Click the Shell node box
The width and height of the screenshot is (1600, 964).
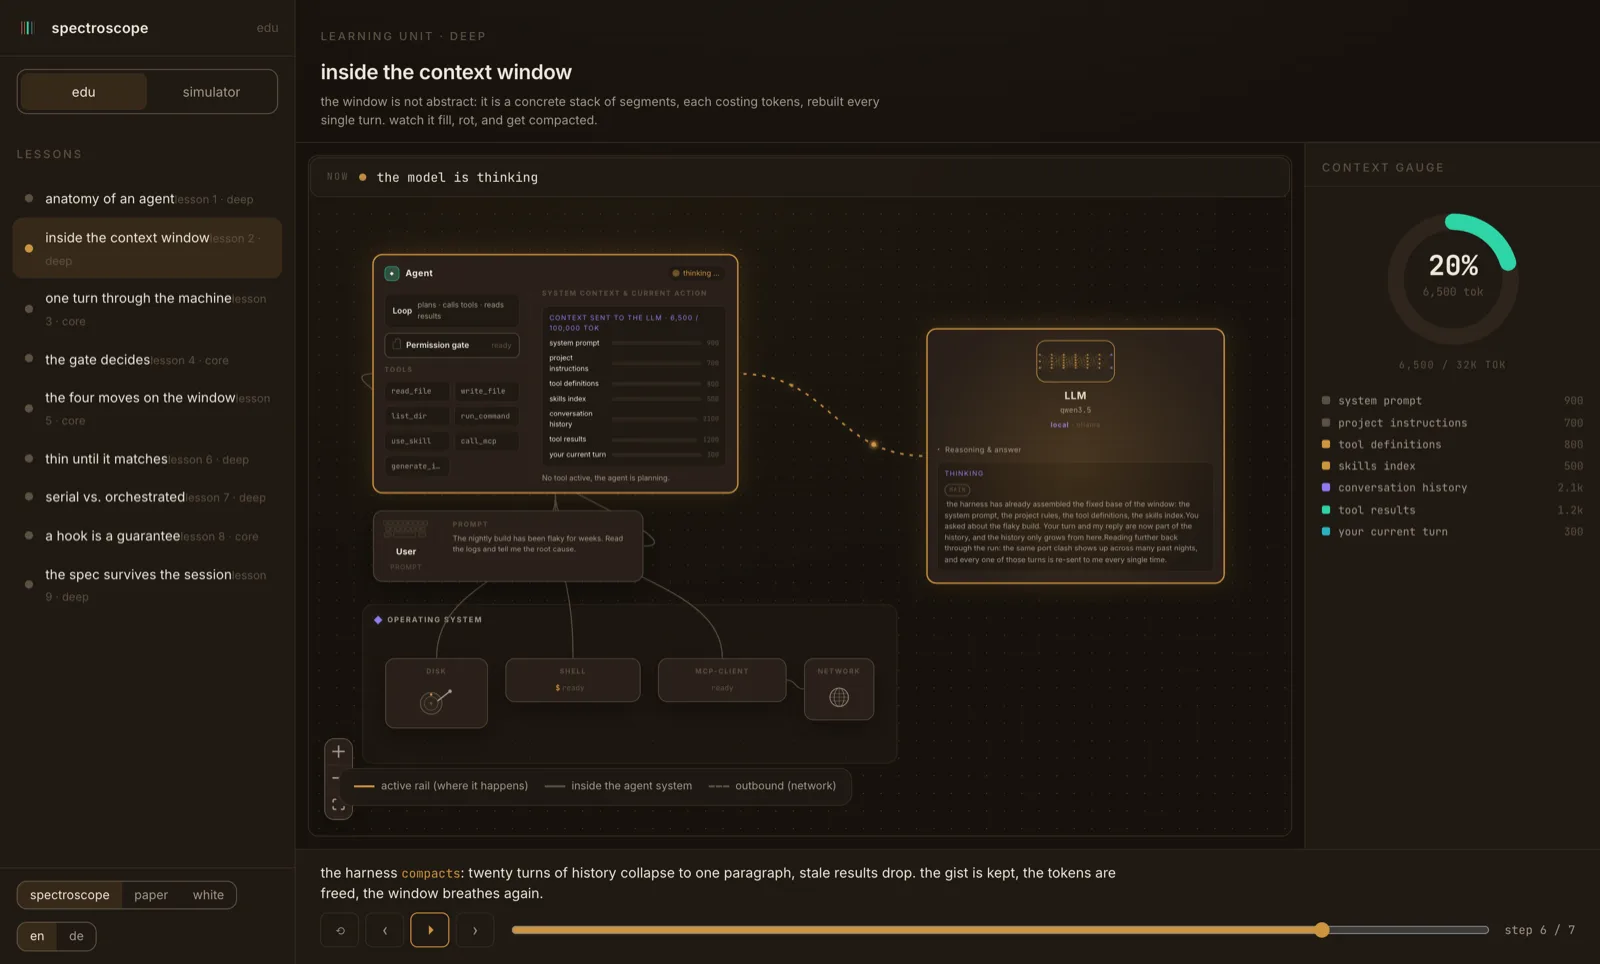(573, 680)
